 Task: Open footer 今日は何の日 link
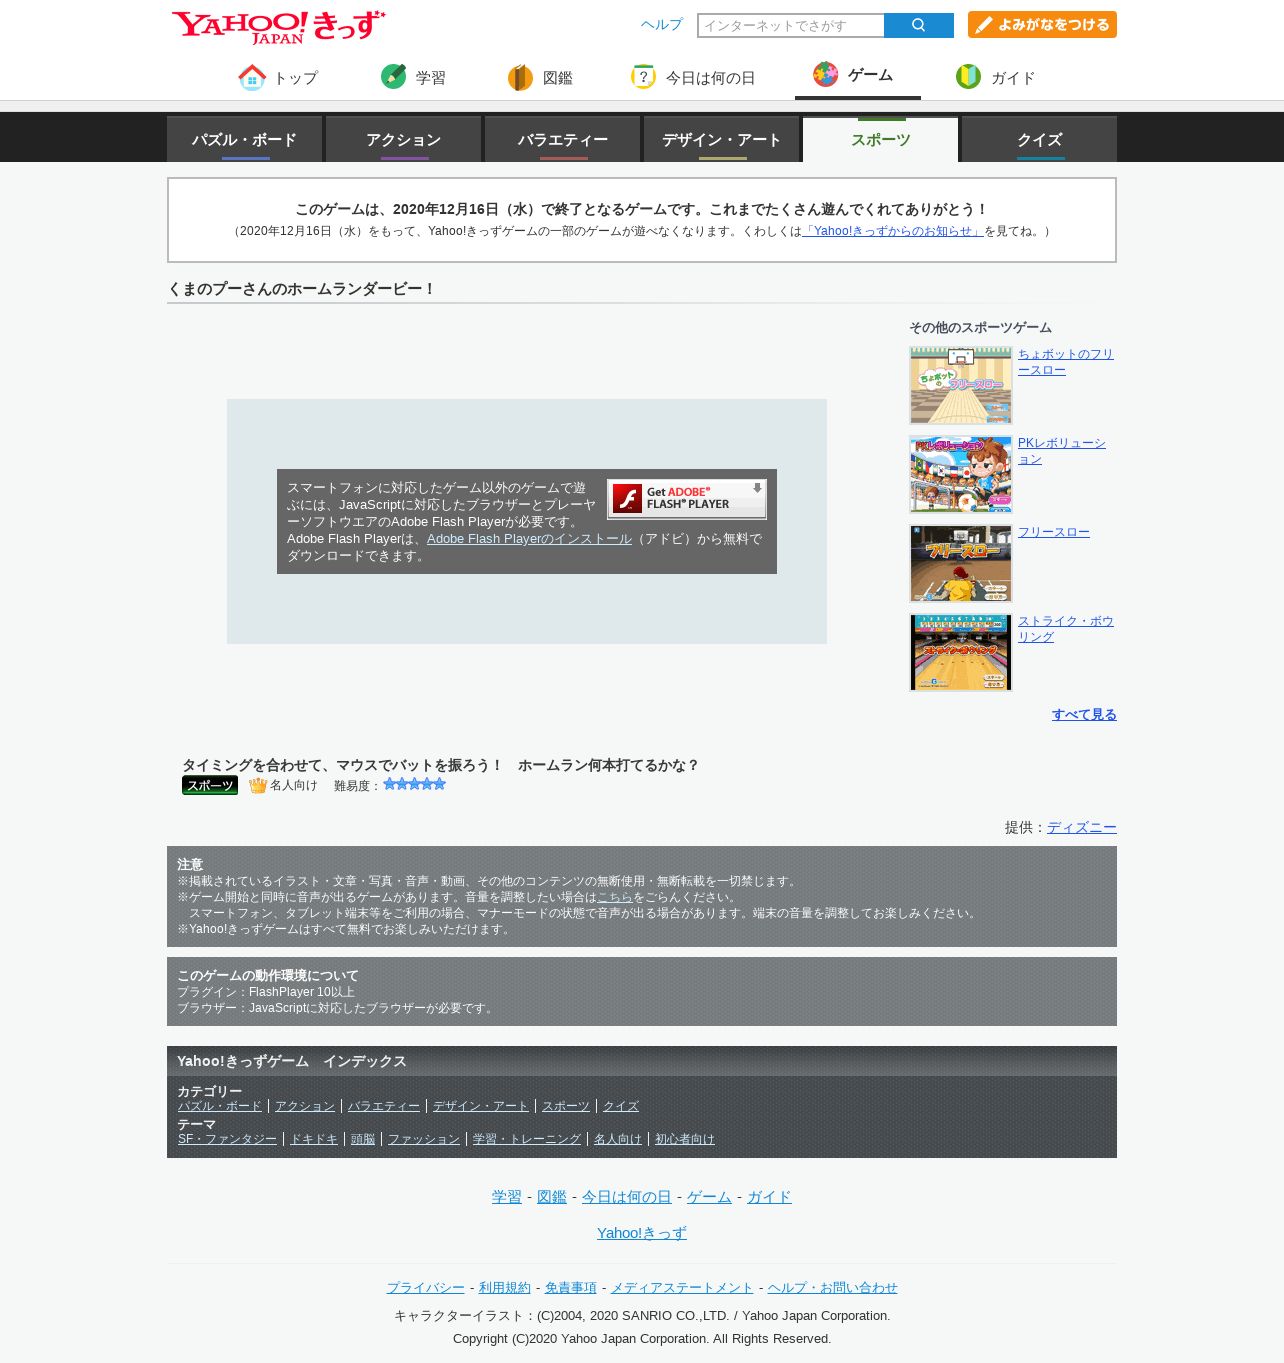627,1197
